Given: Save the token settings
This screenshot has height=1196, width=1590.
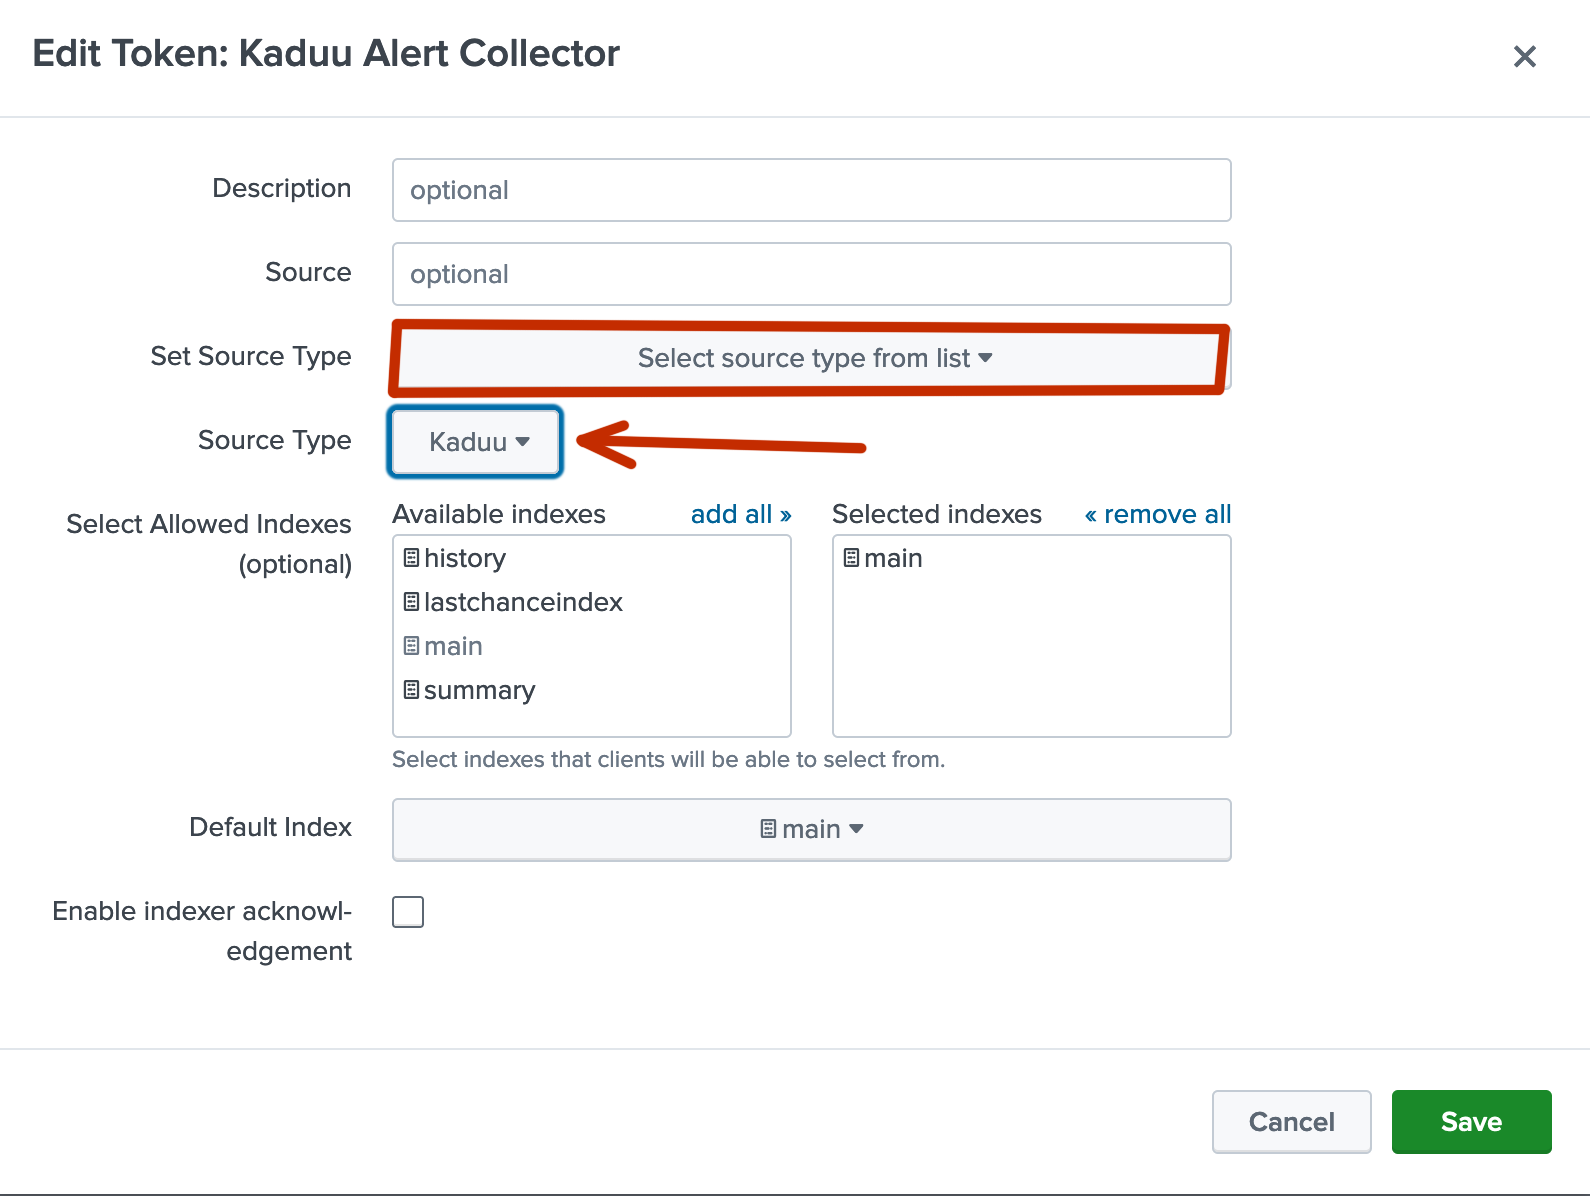Looking at the screenshot, I should tap(1472, 1122).
